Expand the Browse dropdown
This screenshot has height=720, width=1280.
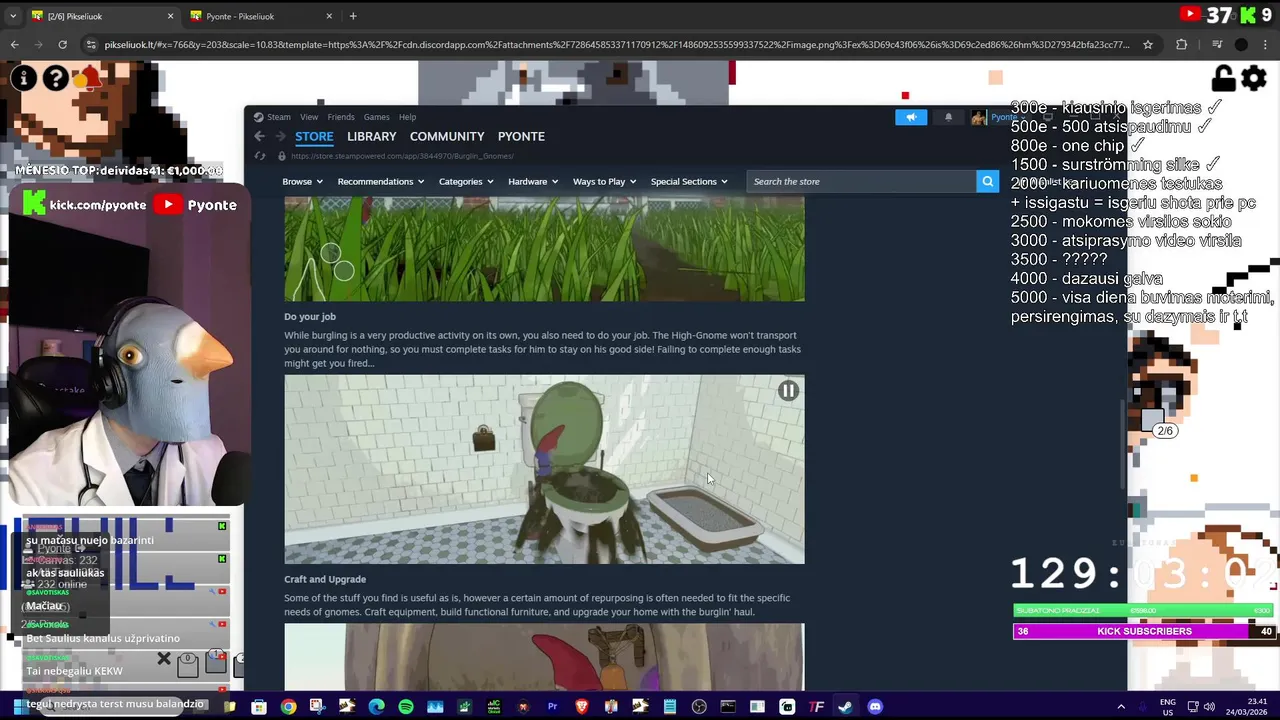coord(302,181)
